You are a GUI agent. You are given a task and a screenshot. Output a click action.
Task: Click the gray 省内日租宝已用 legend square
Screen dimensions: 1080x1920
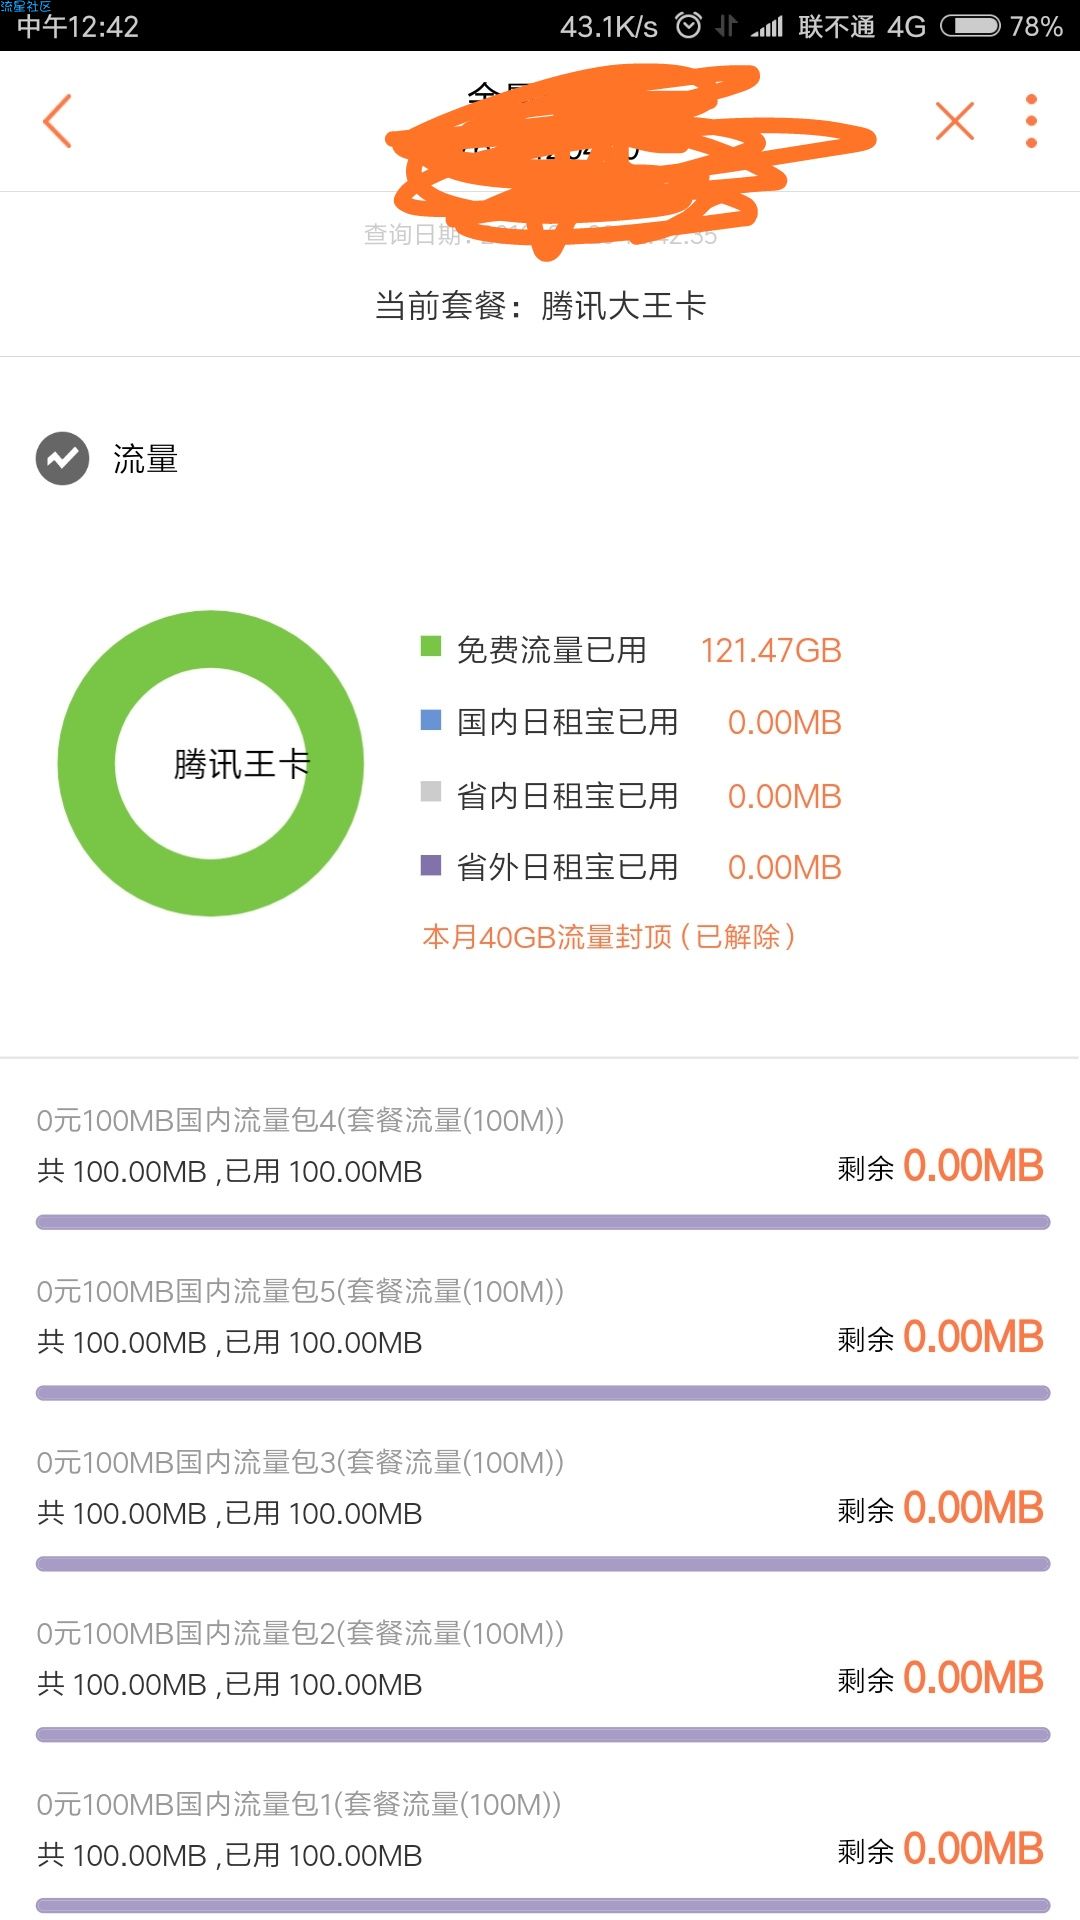(431, 792)
